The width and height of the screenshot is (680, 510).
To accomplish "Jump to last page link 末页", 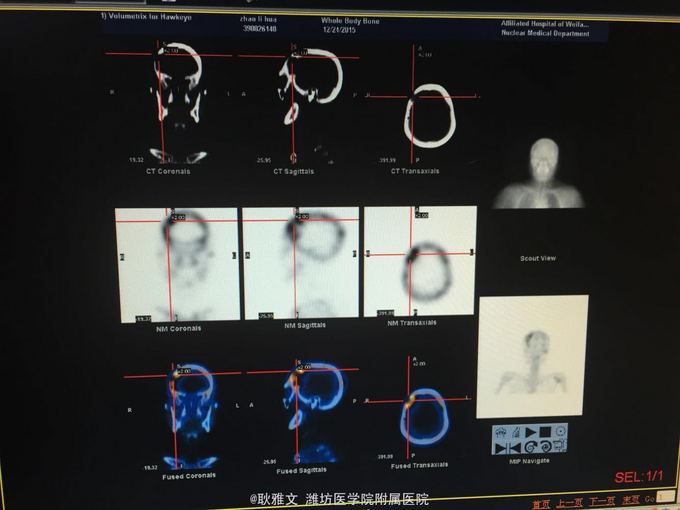I will click(631, 501).
